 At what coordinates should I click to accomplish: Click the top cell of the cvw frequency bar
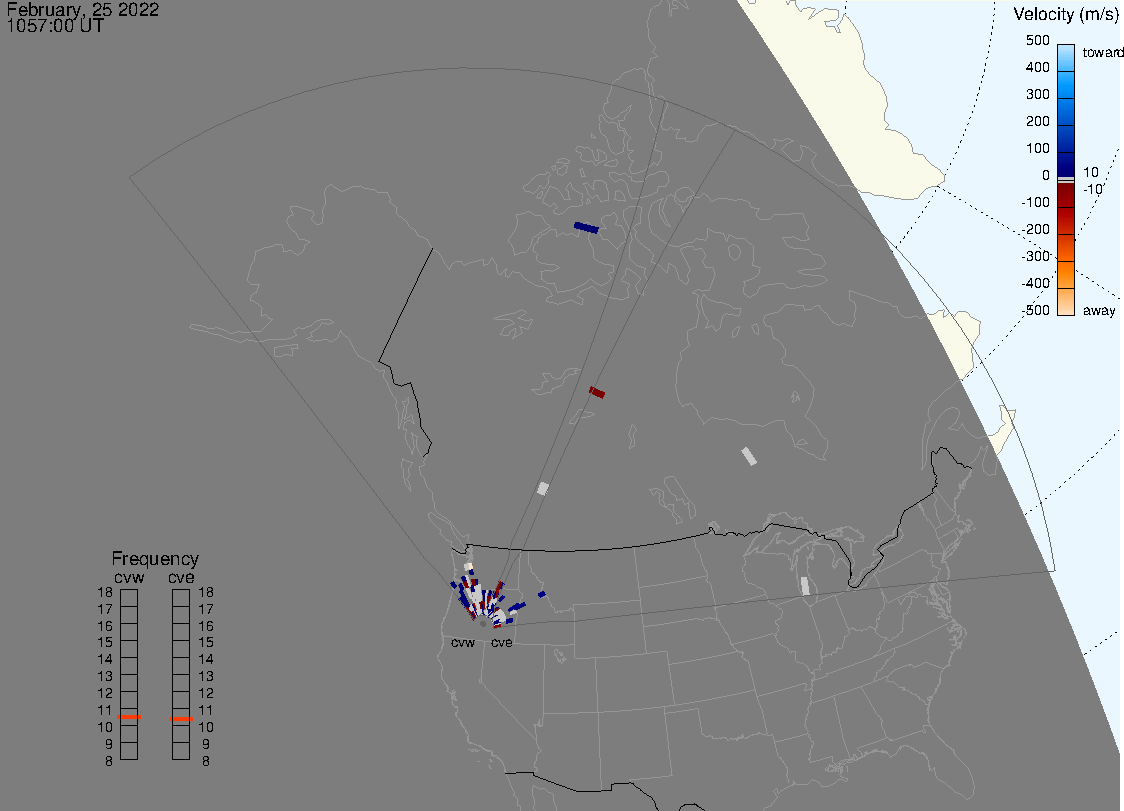point(129,598)
